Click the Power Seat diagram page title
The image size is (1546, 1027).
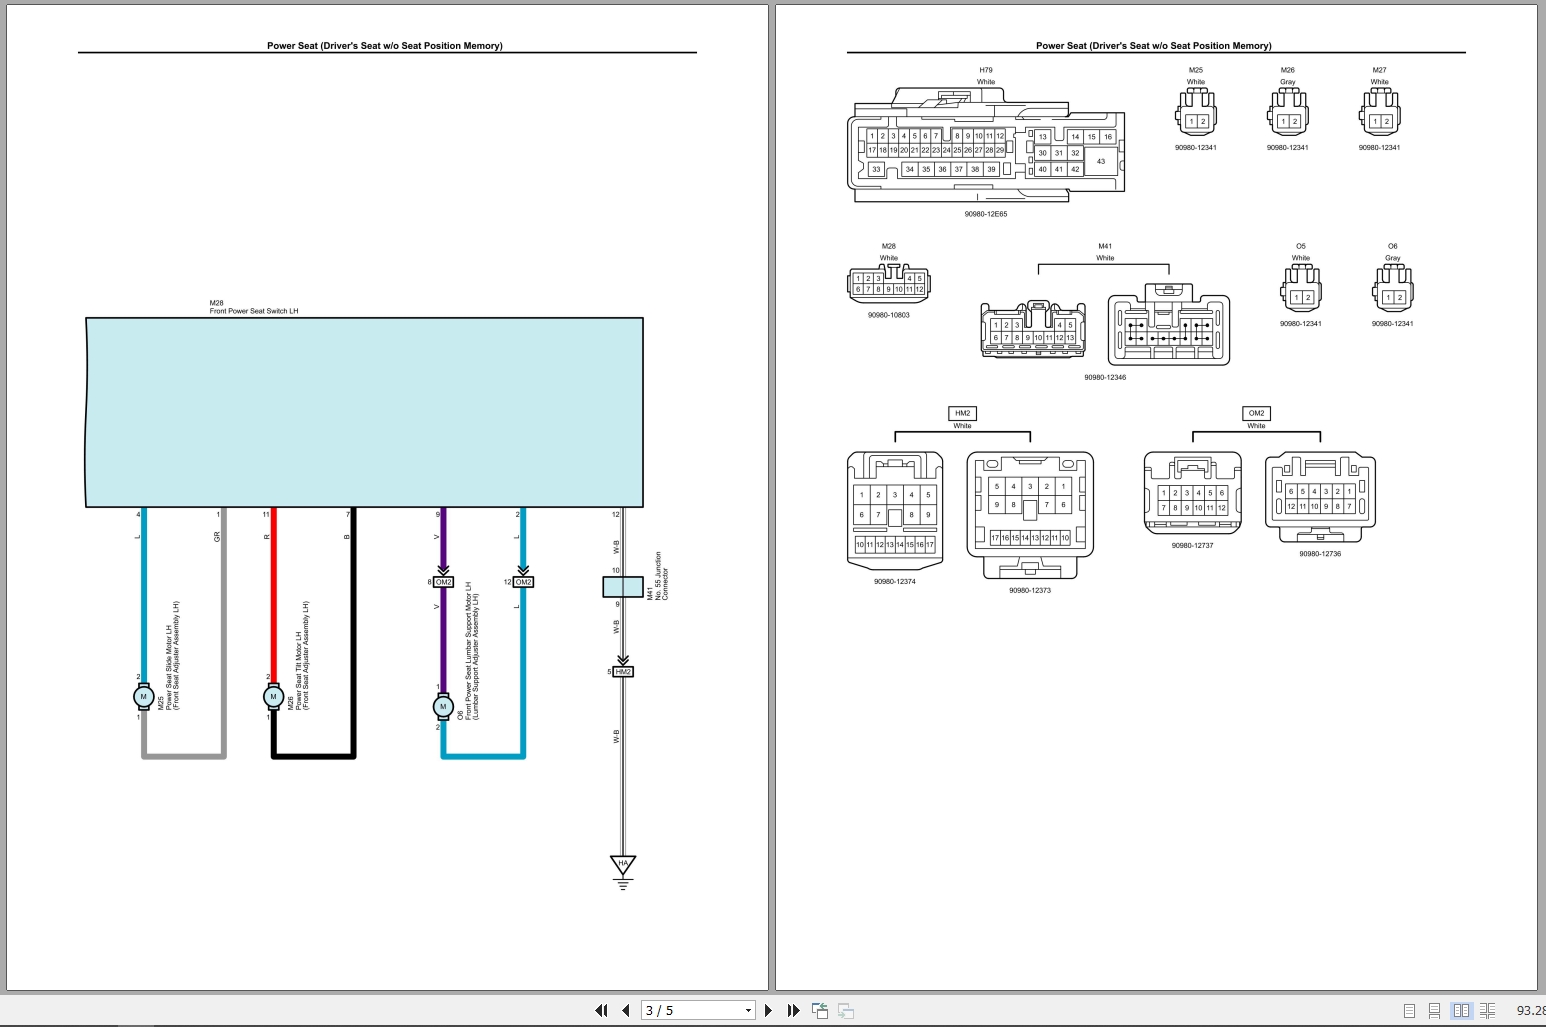(x=384, y=45)
